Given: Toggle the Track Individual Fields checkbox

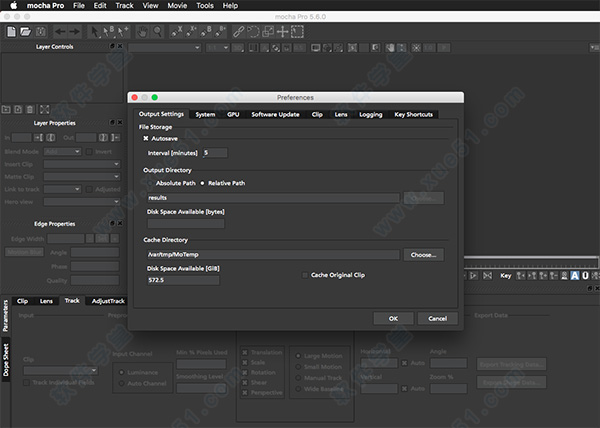Looking at the screenshot, I should (26, 382).
